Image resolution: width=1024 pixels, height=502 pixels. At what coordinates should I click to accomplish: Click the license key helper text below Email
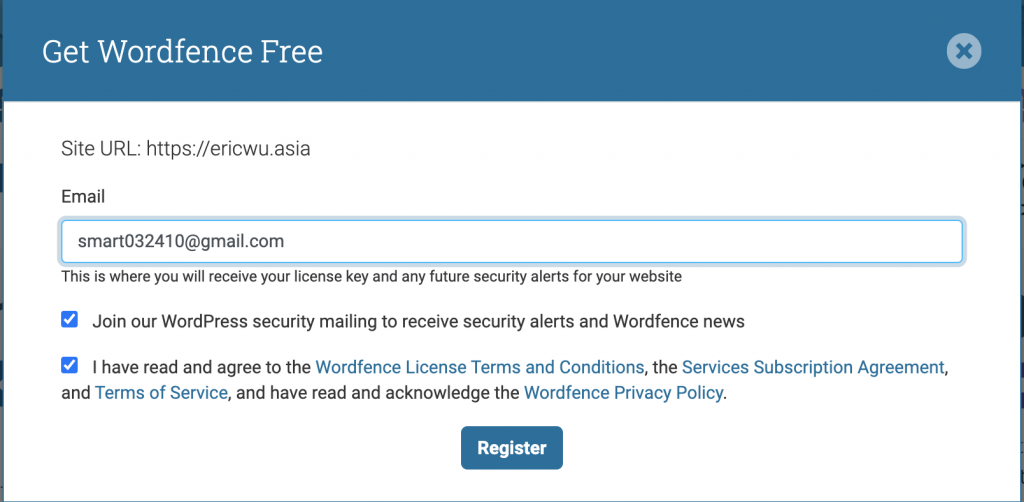[372, 277]
